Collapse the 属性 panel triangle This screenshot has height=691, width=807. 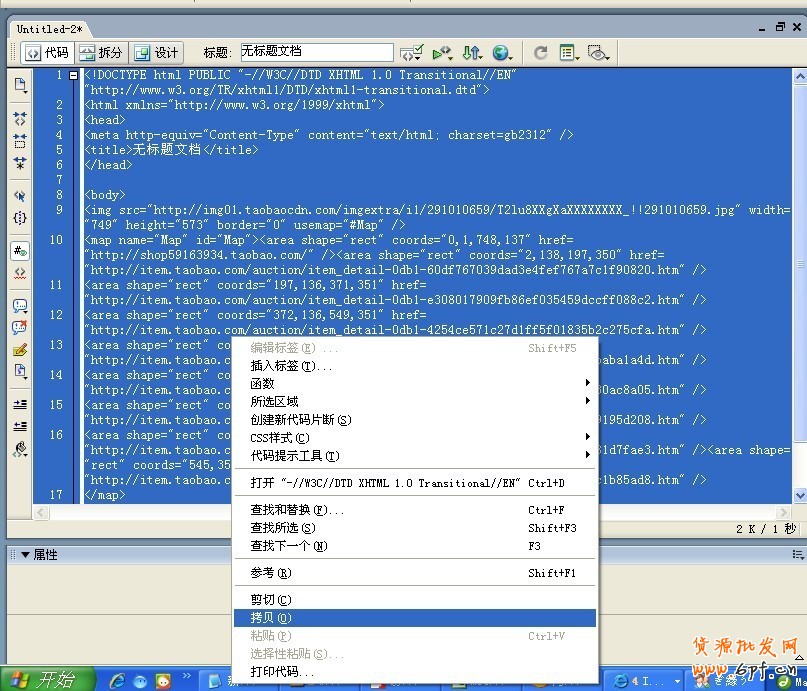tap(24, 554)
